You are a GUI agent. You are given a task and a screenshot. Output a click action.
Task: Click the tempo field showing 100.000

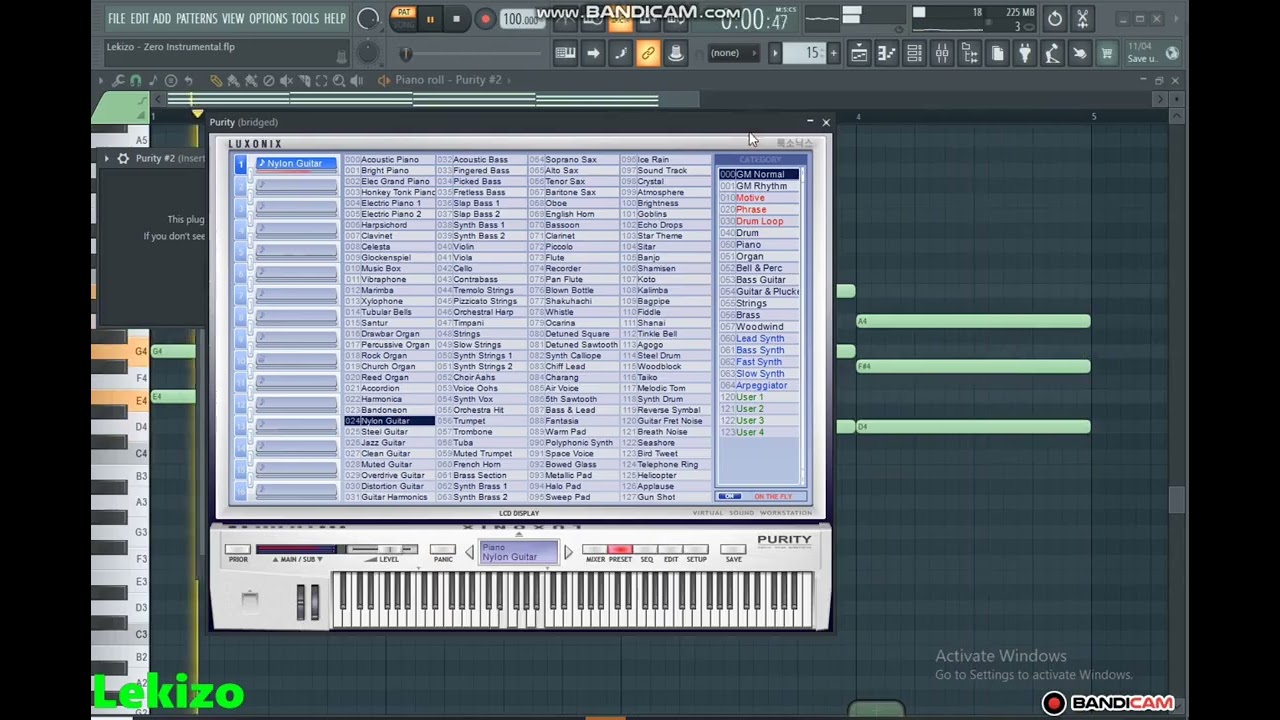pyautogui.click(x=519, y=19)
